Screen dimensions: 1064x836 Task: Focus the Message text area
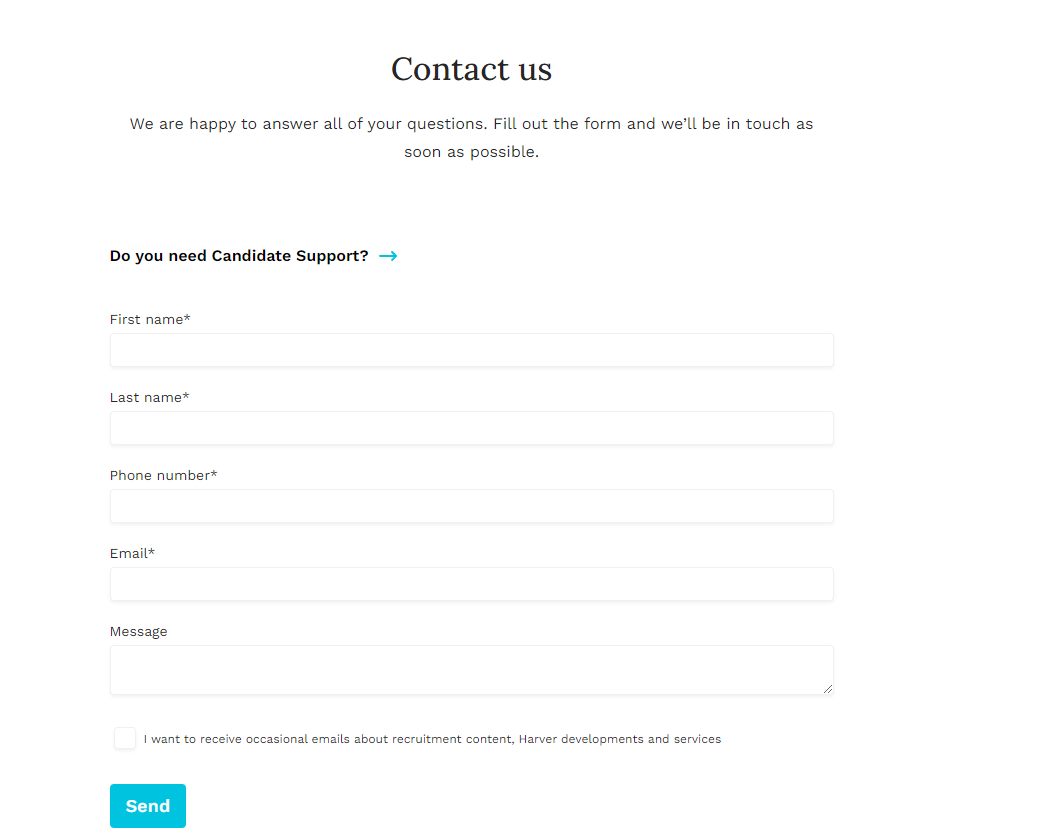pyautogui.click(x=471, y=669)
